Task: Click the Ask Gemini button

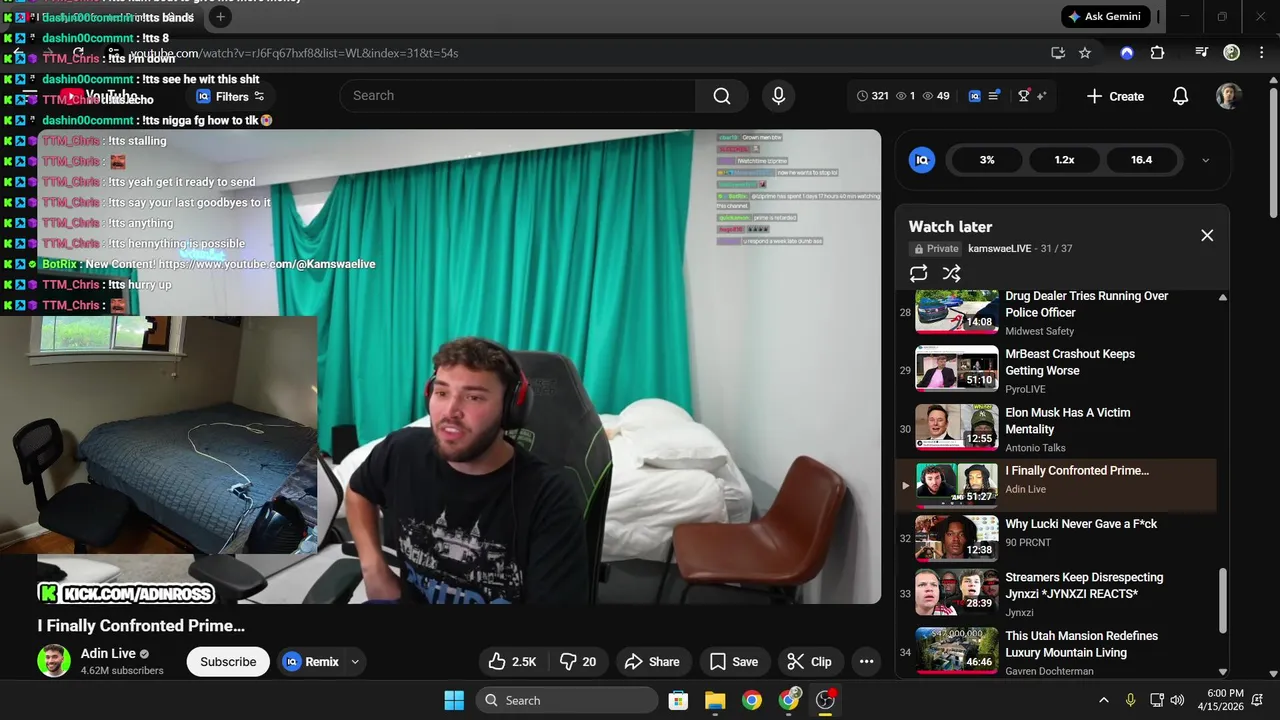Action: 1104,17
